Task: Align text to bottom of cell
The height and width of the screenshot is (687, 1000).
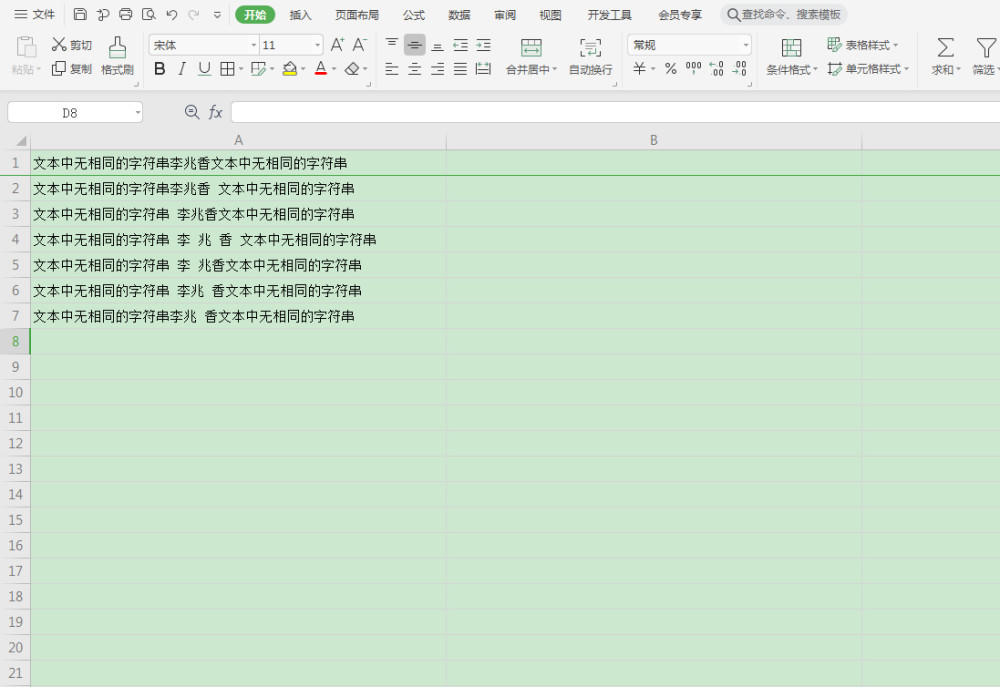Action: (x=438, y=45)
